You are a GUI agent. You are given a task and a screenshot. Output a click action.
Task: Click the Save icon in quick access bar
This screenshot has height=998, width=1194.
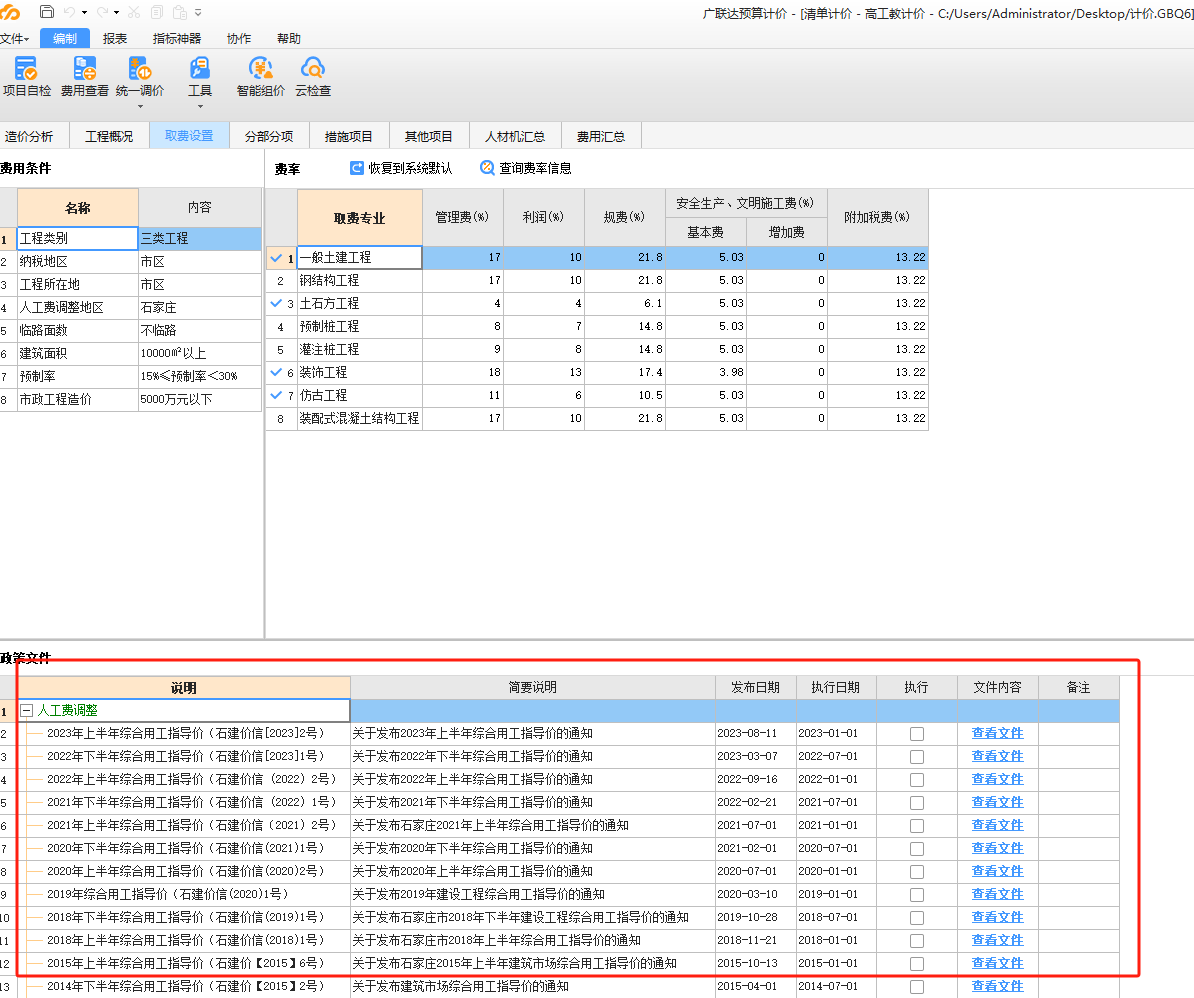[46, 12]
